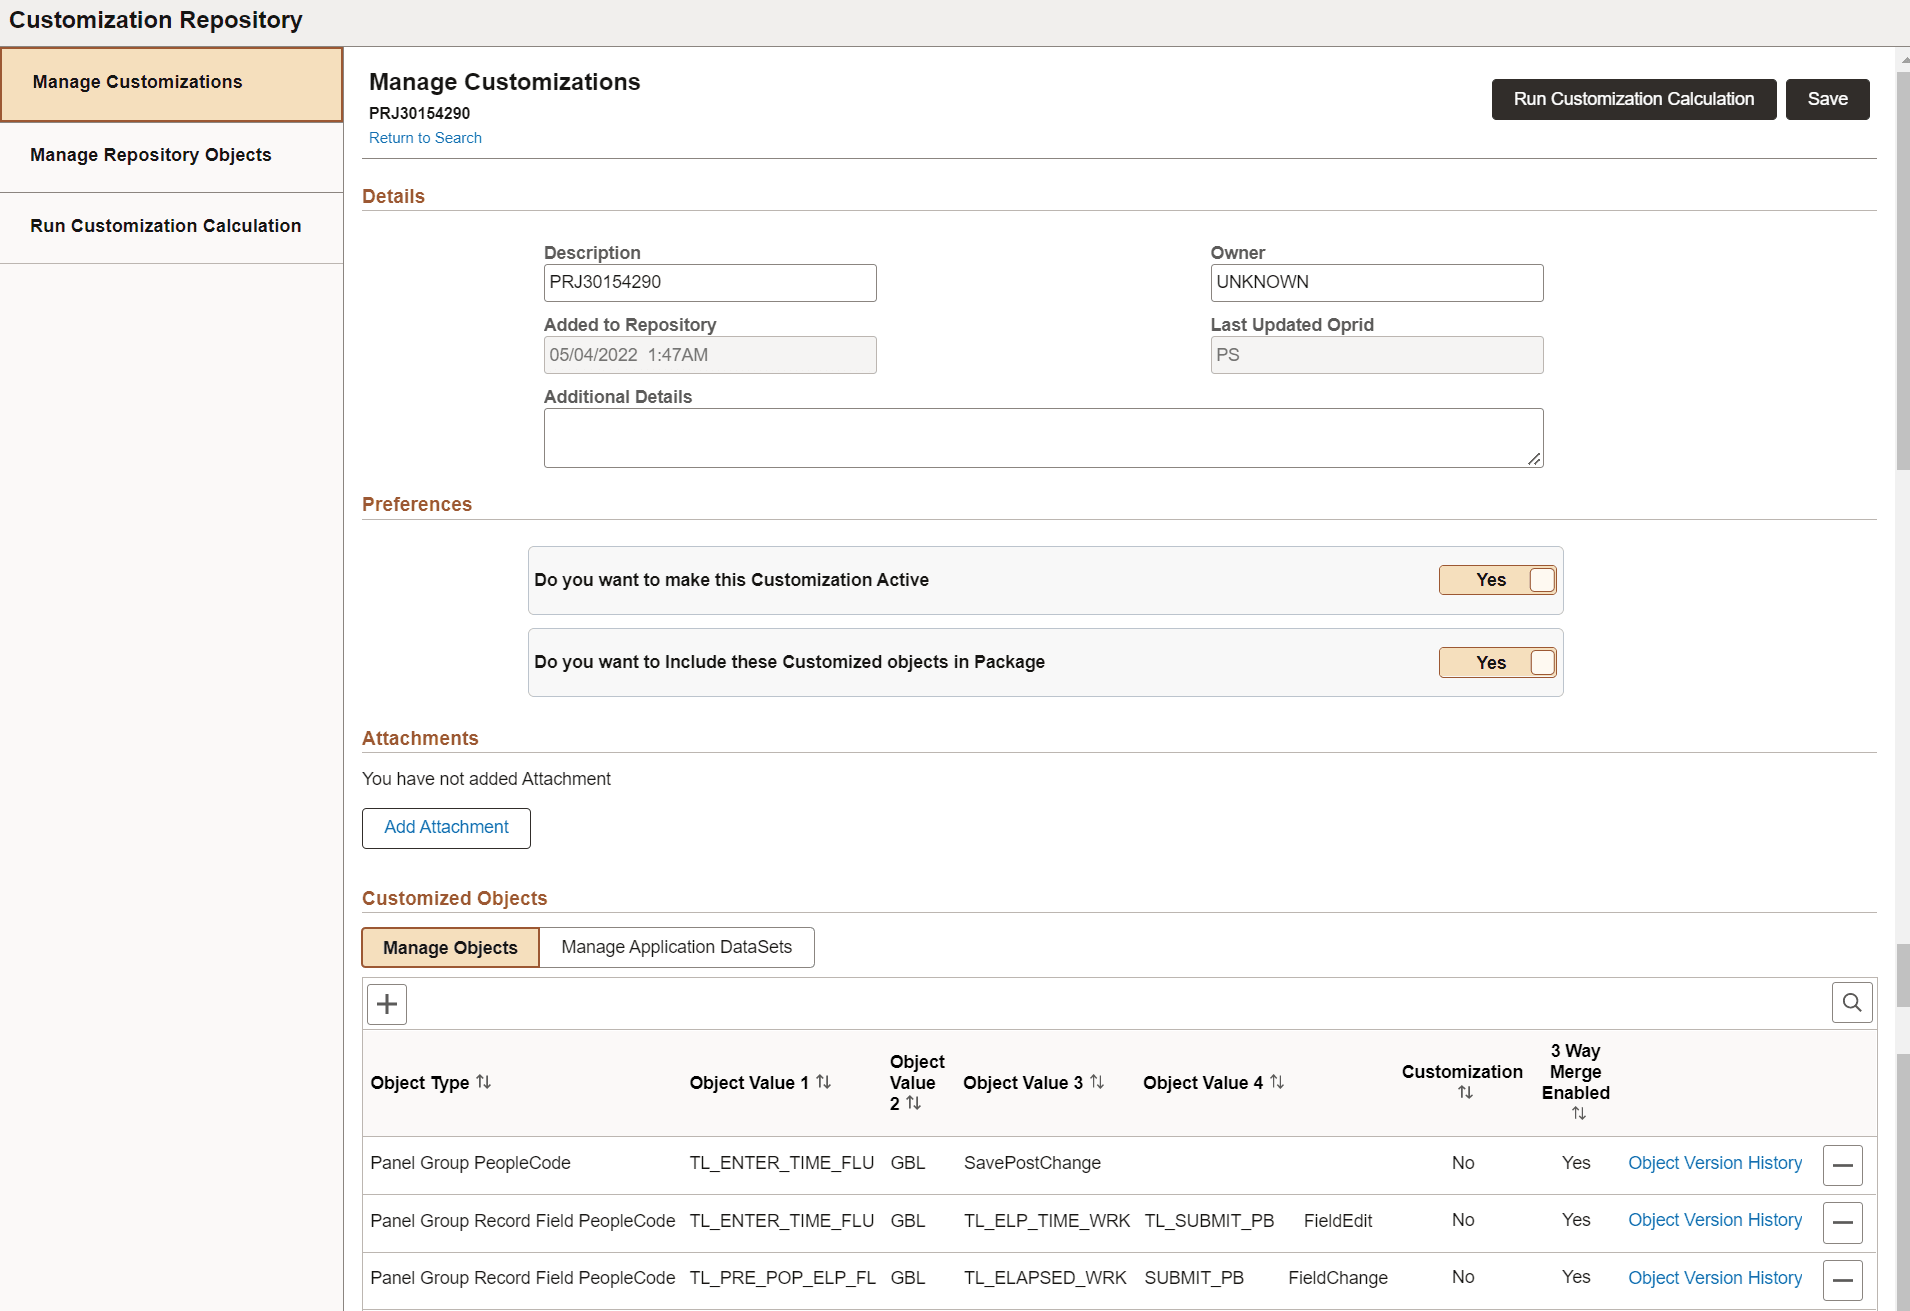The width and height of the screenshot is (1910, 1311).
Task: Sort the 3 Way Merge Enabled column
Action: (1577, 1112)
